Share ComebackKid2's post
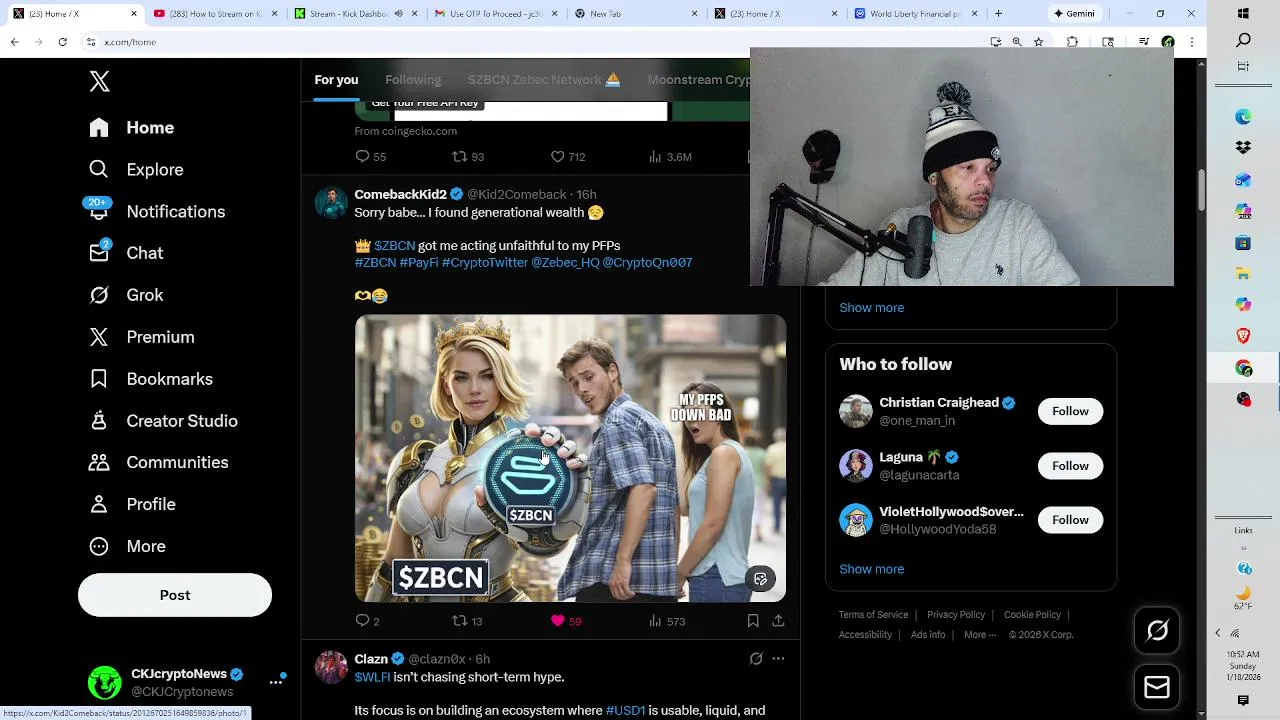 tap(778, 621)
